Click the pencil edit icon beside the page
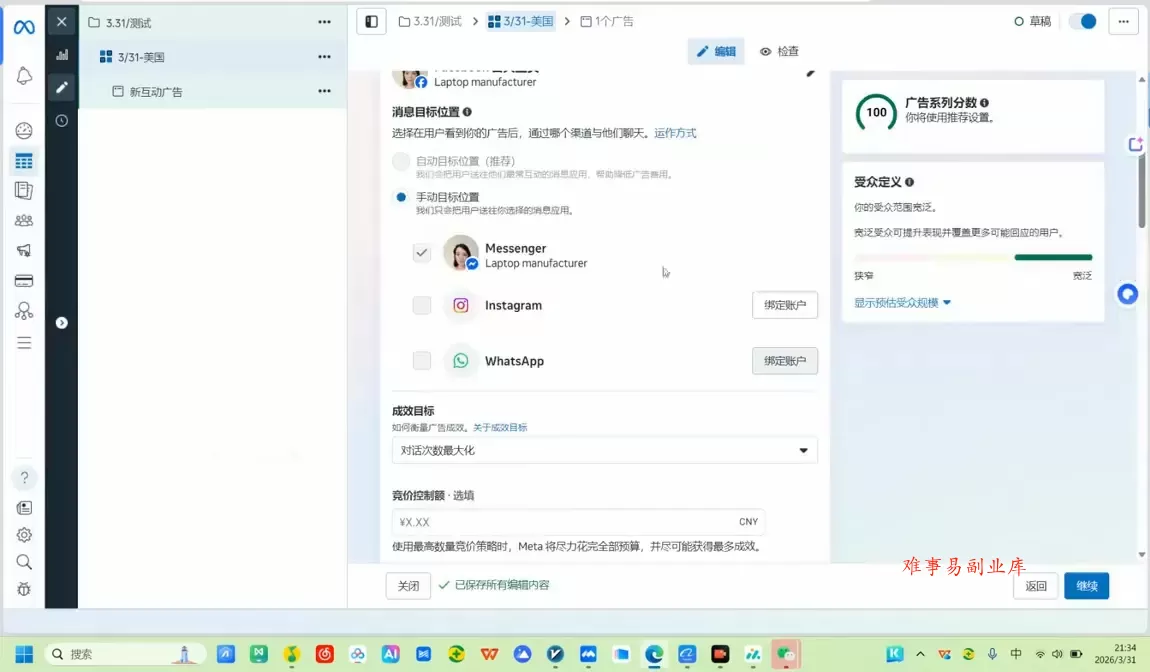This screenshot has height=672, width=1150. point(810,73)
